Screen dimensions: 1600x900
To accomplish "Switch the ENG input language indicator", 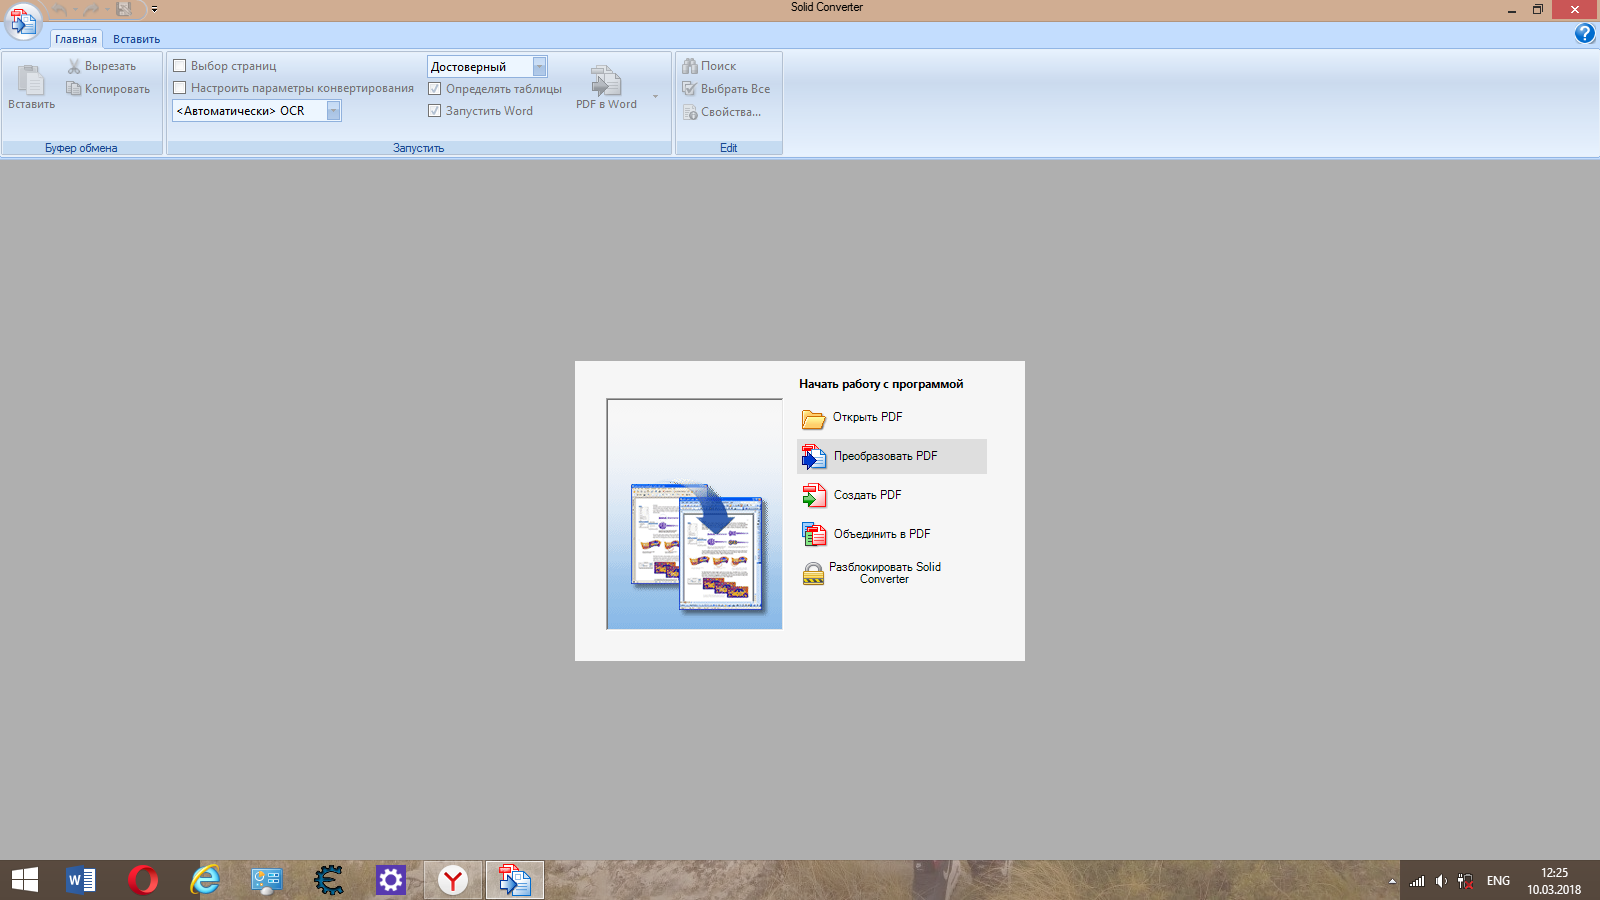I will (1498, 881).
